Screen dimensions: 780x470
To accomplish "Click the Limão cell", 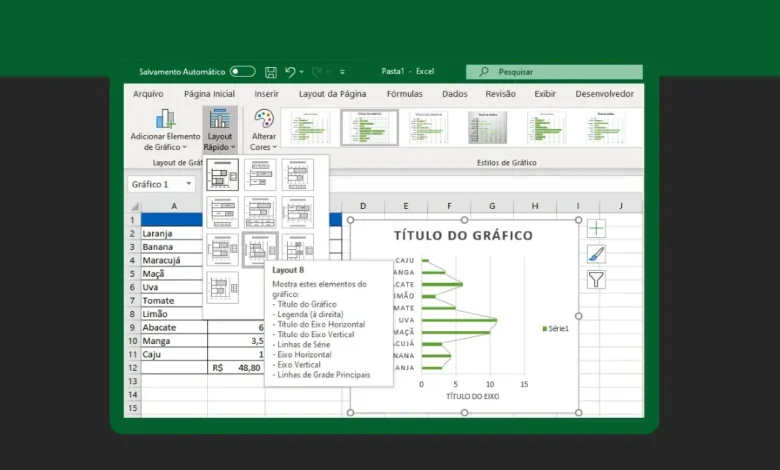I will point(174,314).
